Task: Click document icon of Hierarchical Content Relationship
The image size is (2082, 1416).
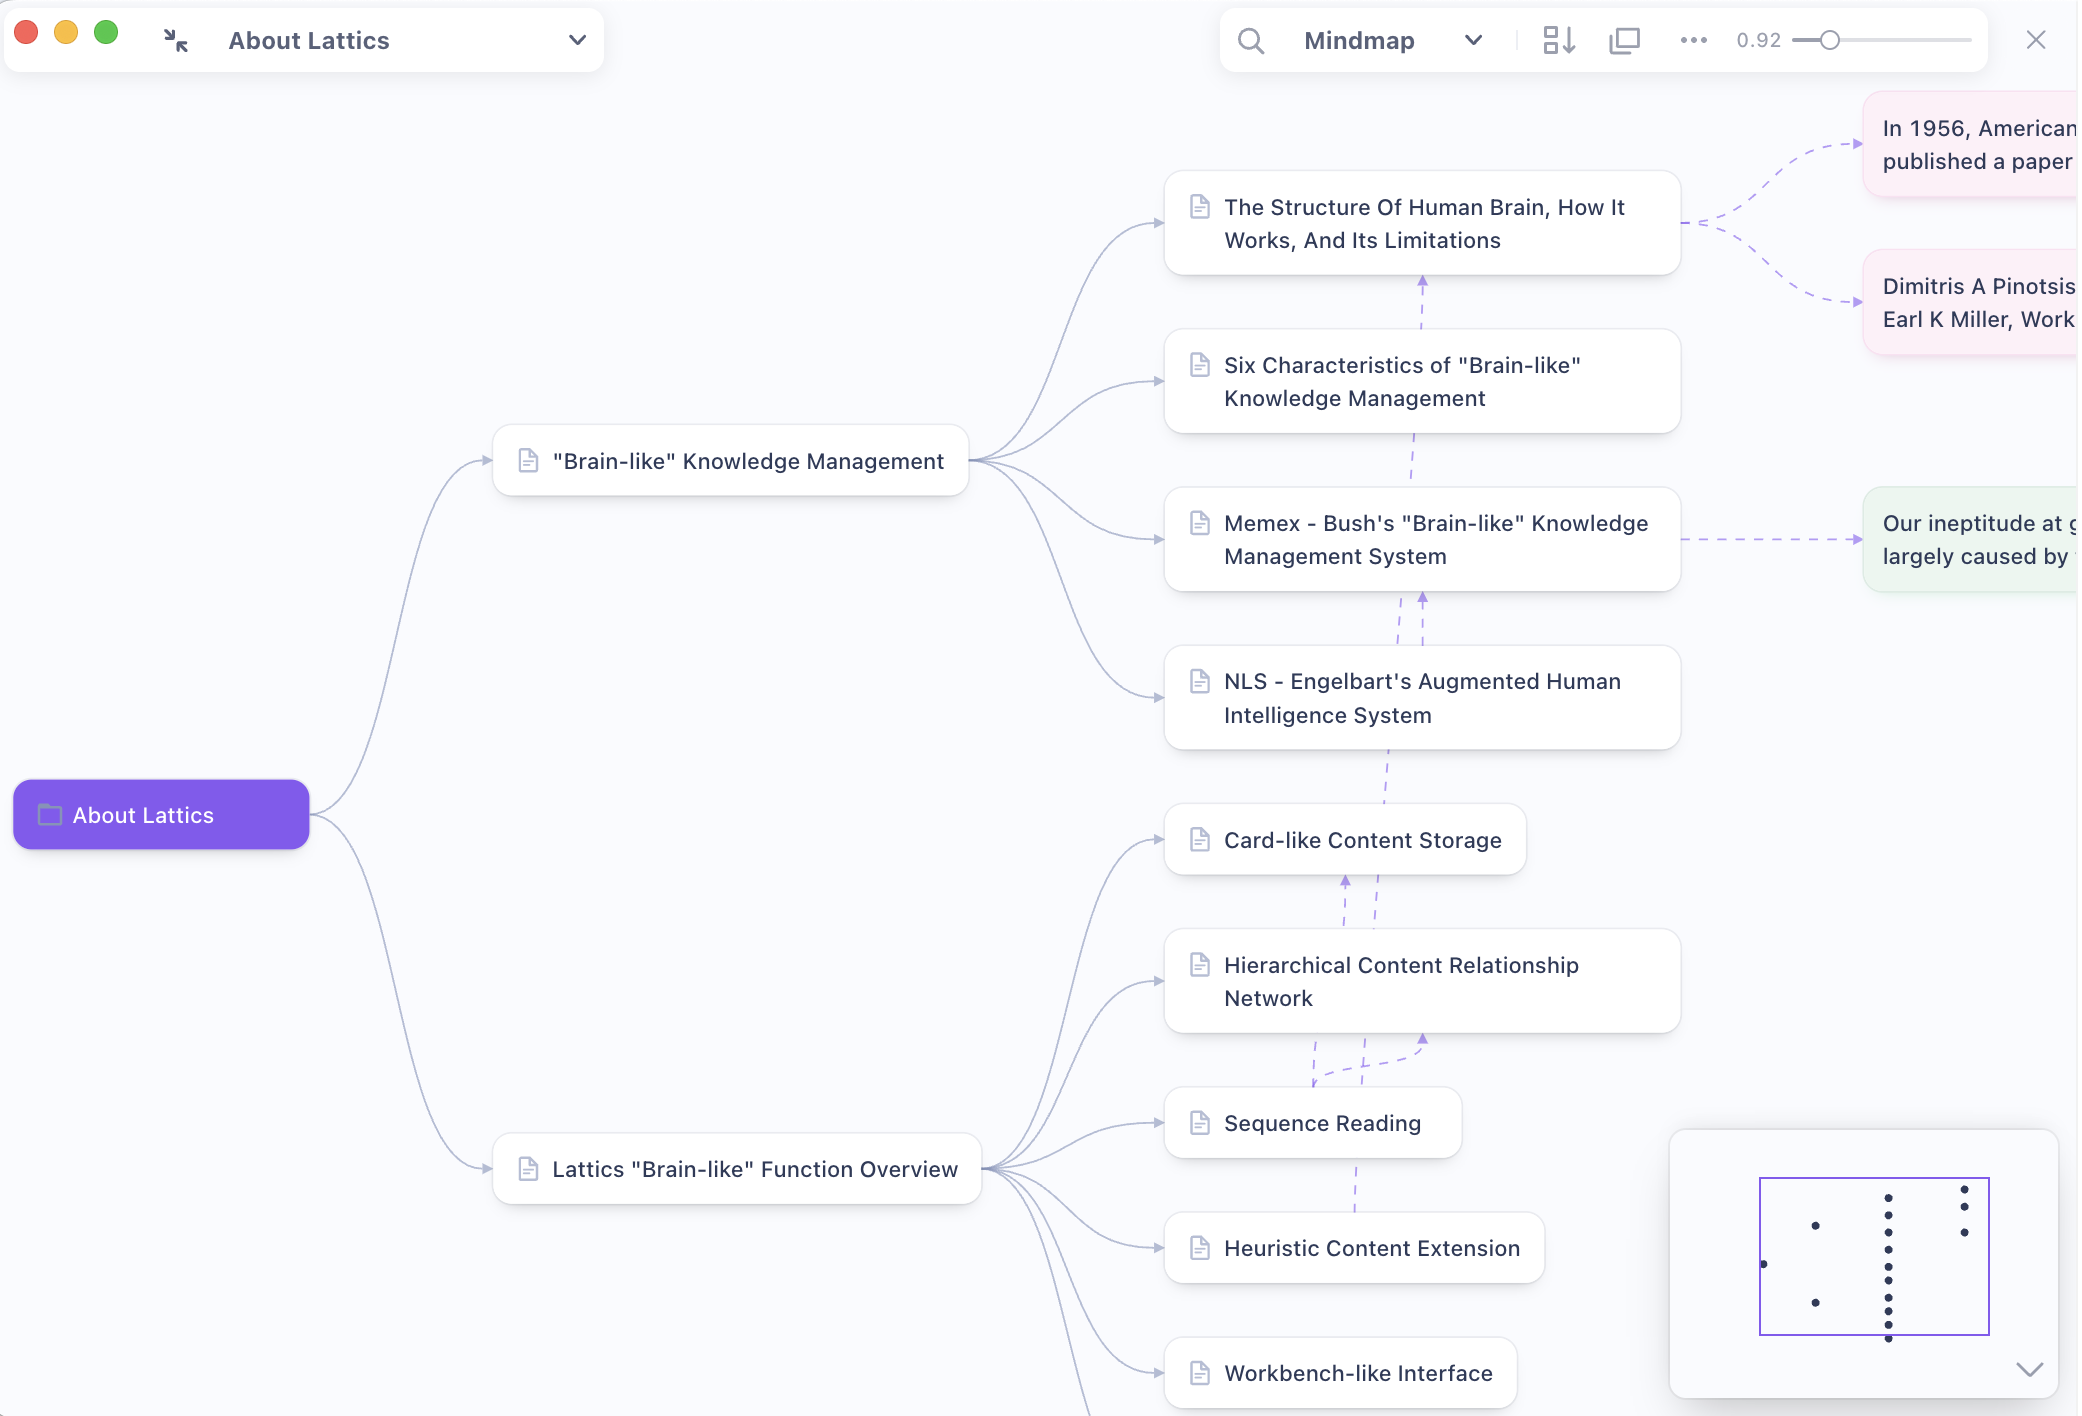Action: tap(1200, 965)
